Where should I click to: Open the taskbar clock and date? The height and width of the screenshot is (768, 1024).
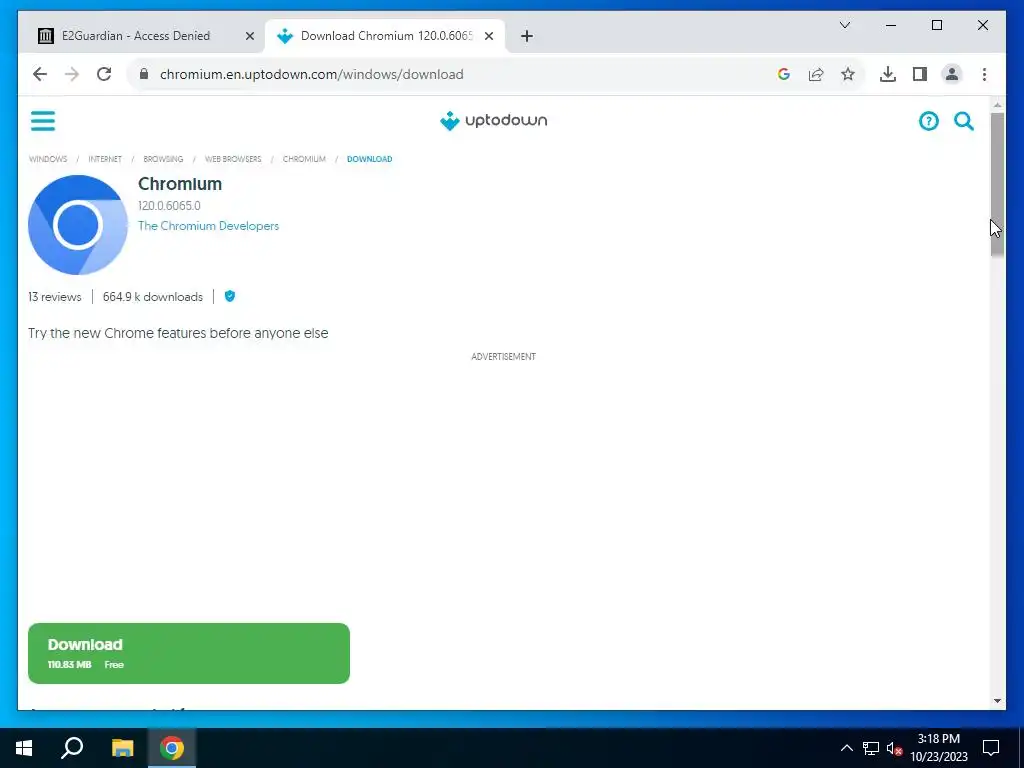click(939, 748)
